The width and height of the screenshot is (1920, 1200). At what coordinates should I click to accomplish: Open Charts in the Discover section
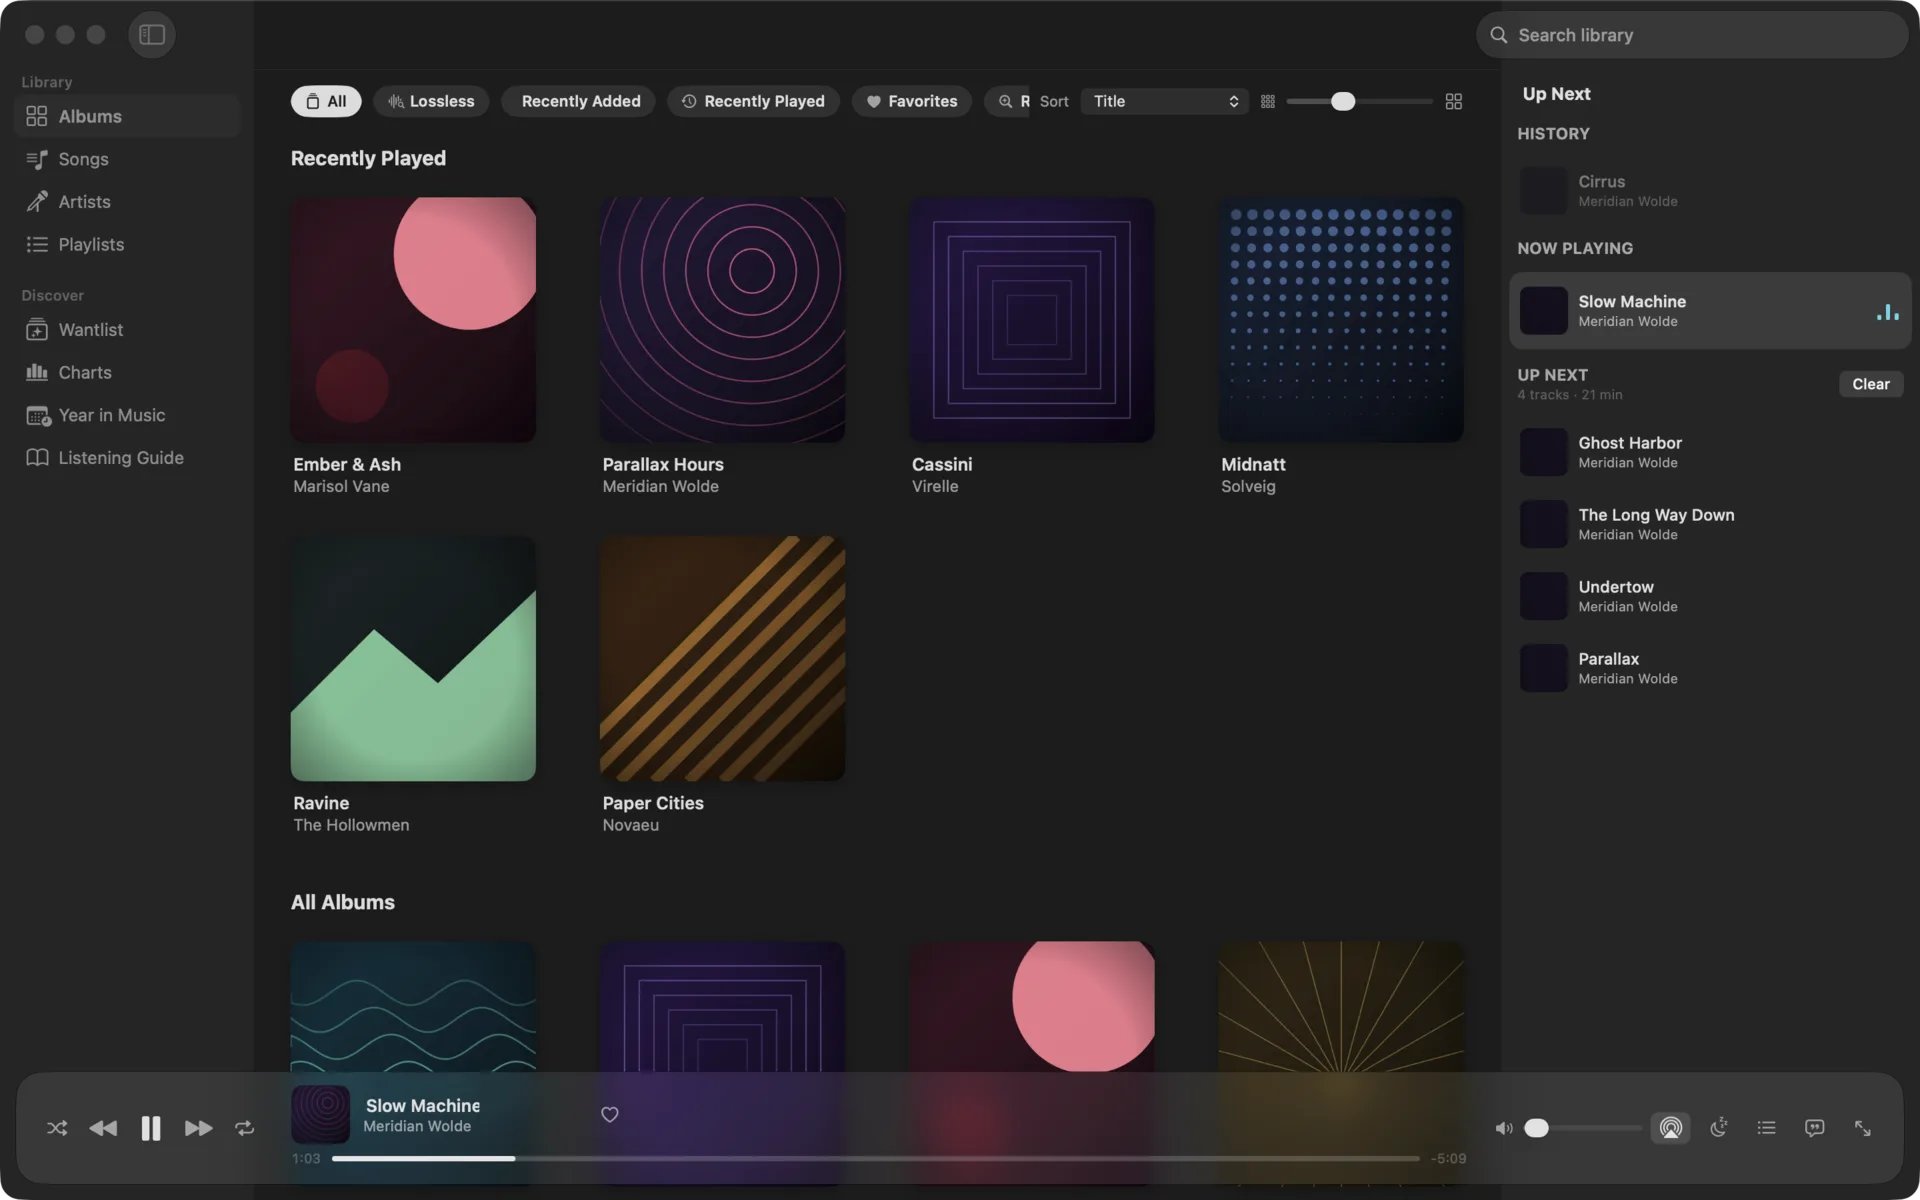coord(128,372)
